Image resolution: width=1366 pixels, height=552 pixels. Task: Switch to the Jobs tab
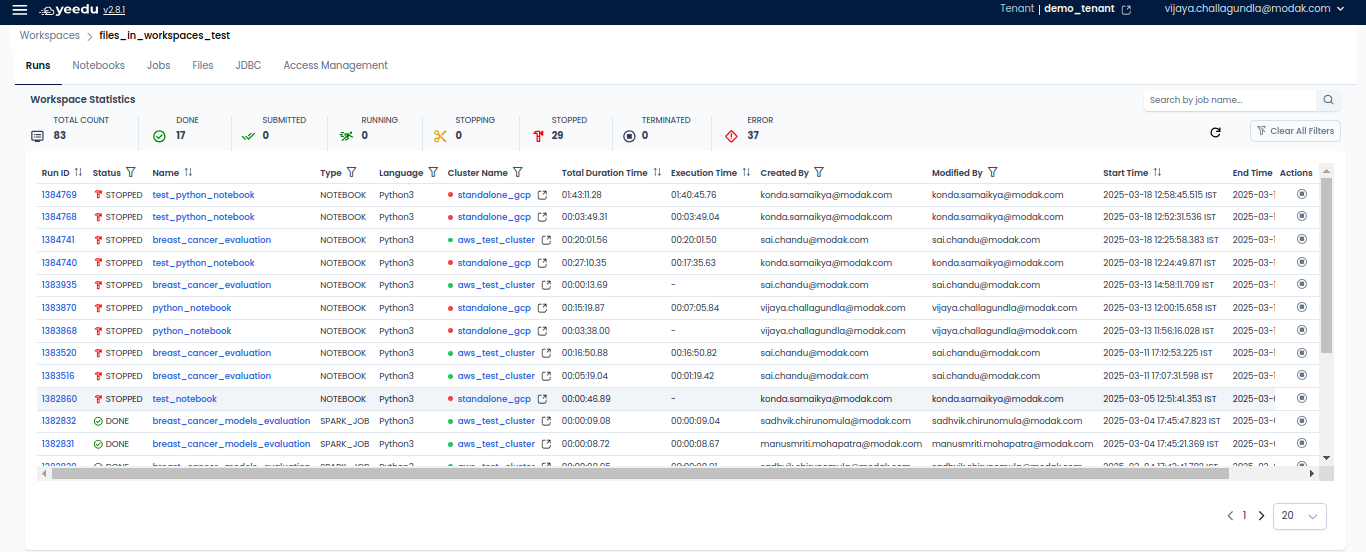(158, 65)
